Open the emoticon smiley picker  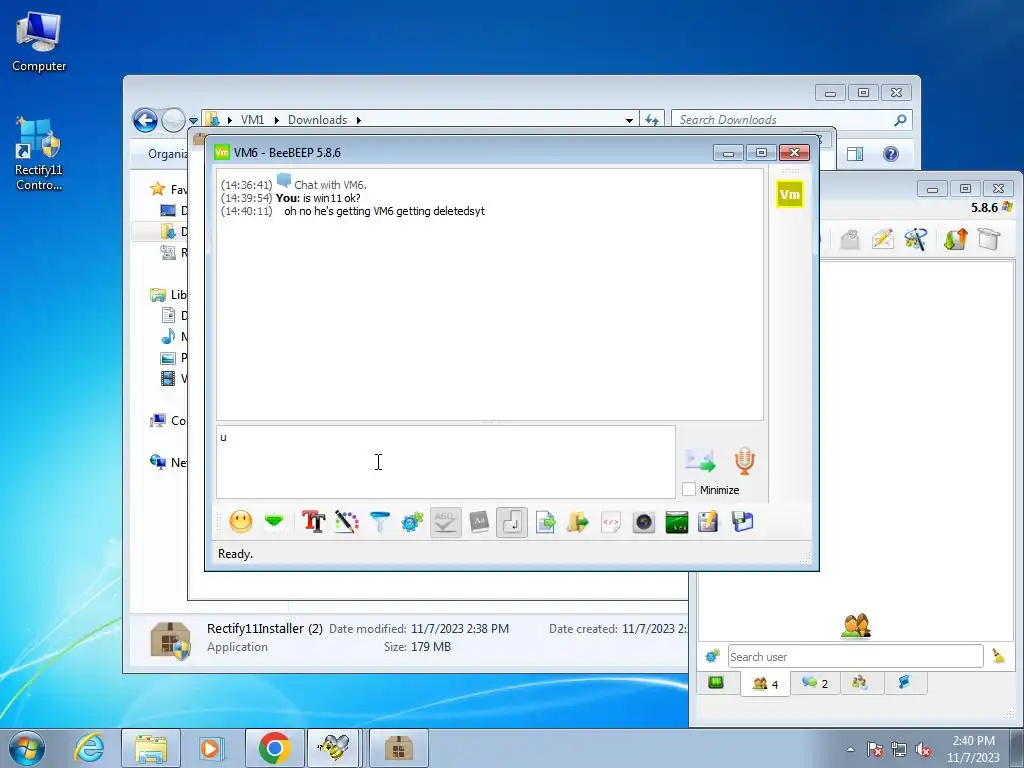pyautogui.click(x=241, y=522)
